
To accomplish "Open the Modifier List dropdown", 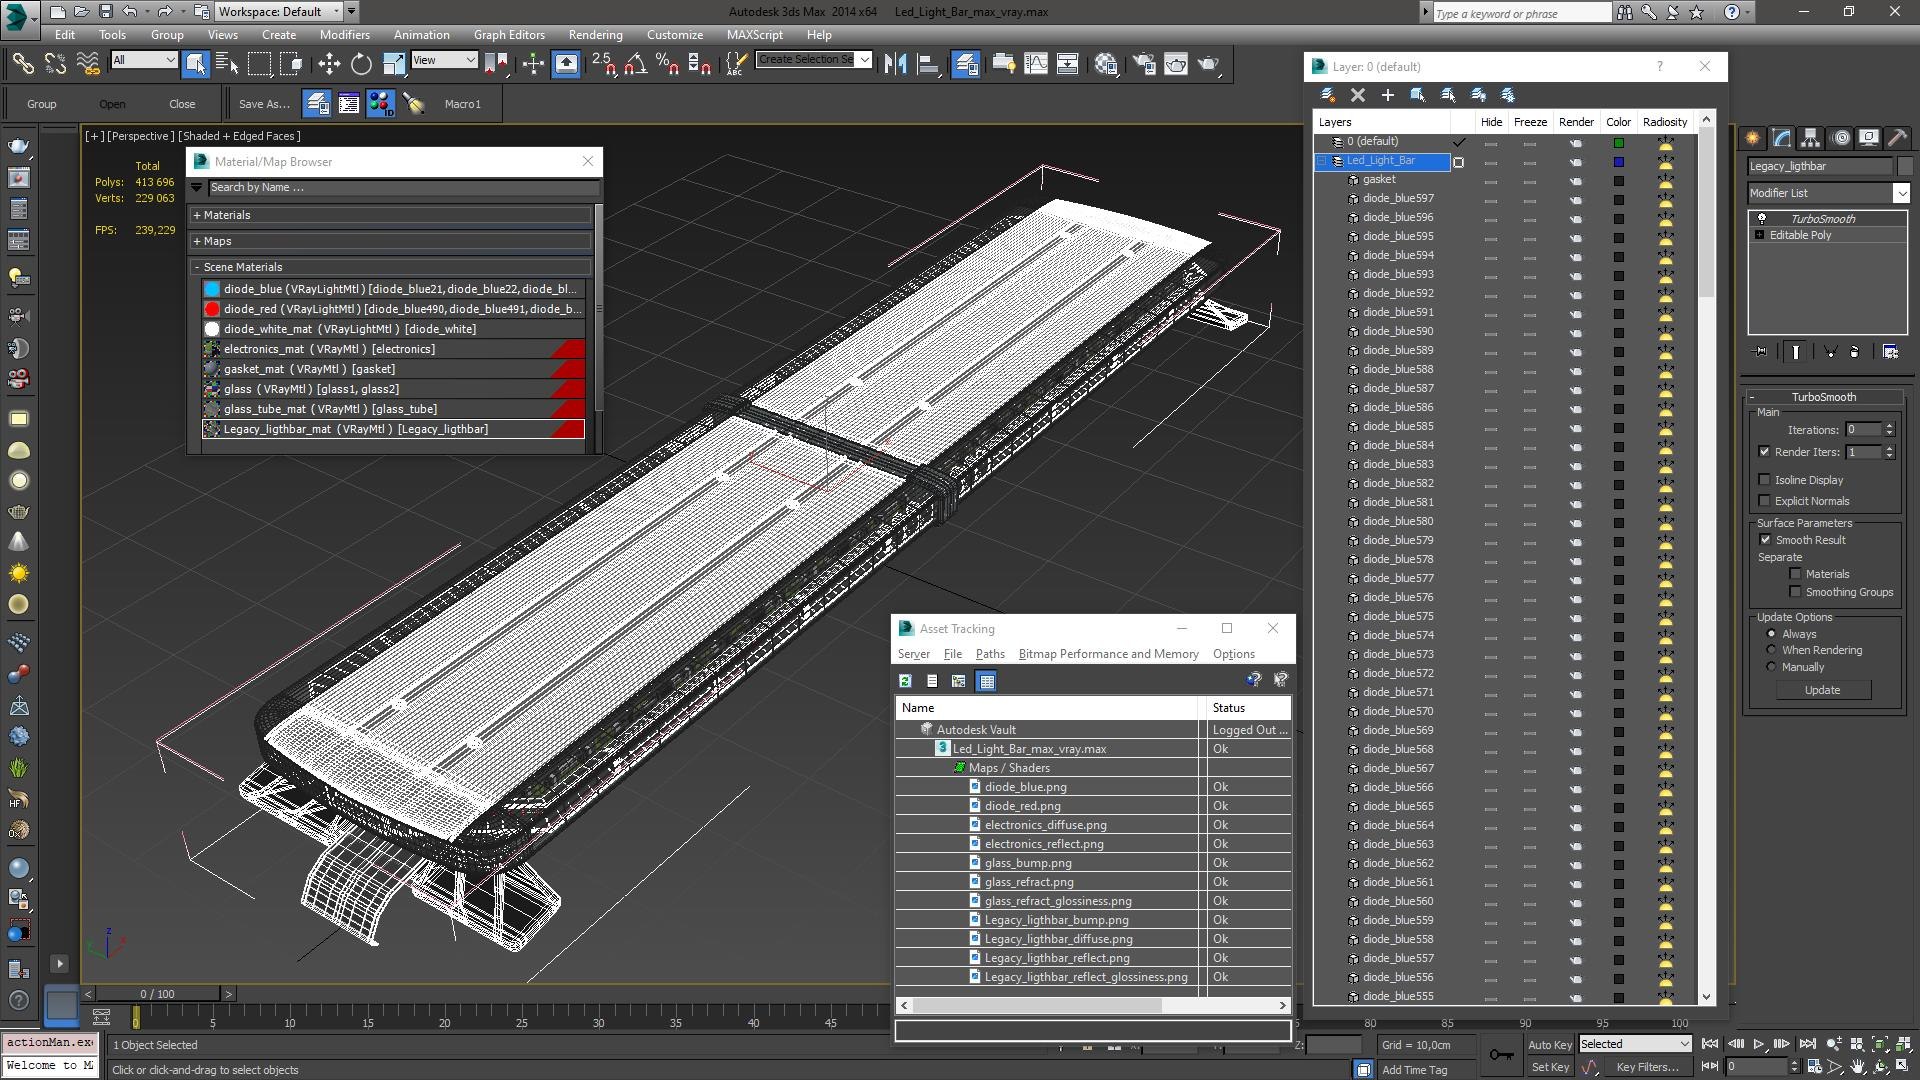I will pos(1828,193).
